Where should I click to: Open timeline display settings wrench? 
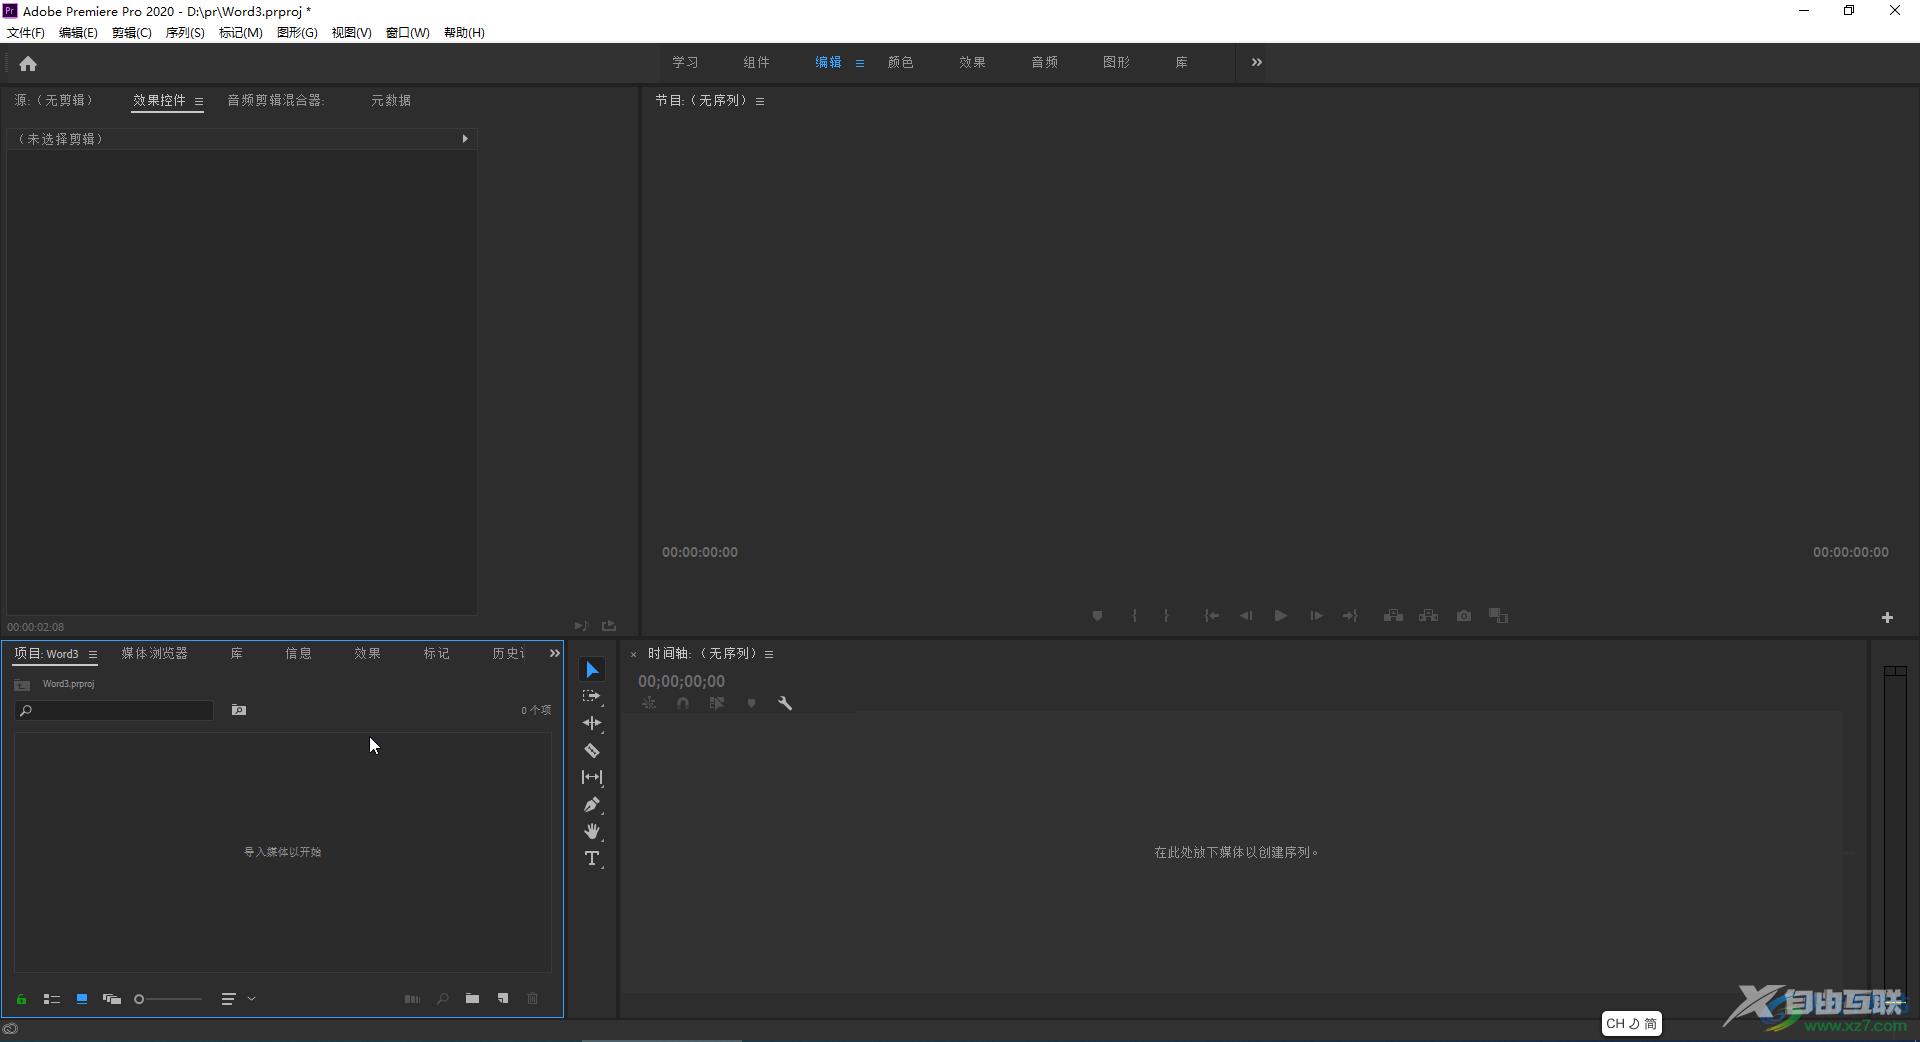click(x=785, y=703)
